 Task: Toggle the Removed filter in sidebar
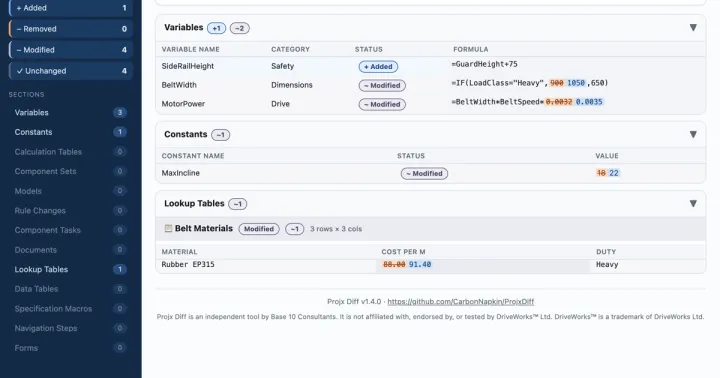[x=71, y=29]
